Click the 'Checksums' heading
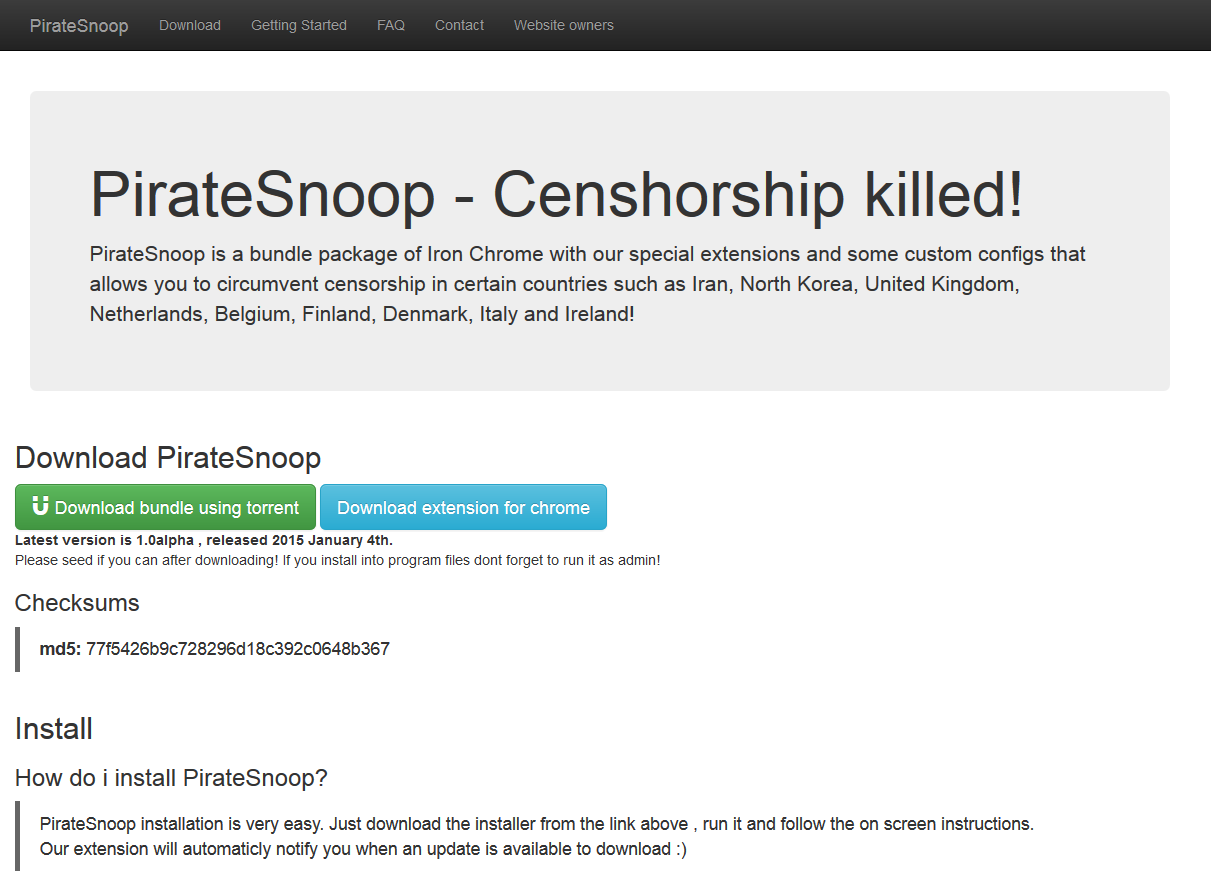 tap(77, 603)
